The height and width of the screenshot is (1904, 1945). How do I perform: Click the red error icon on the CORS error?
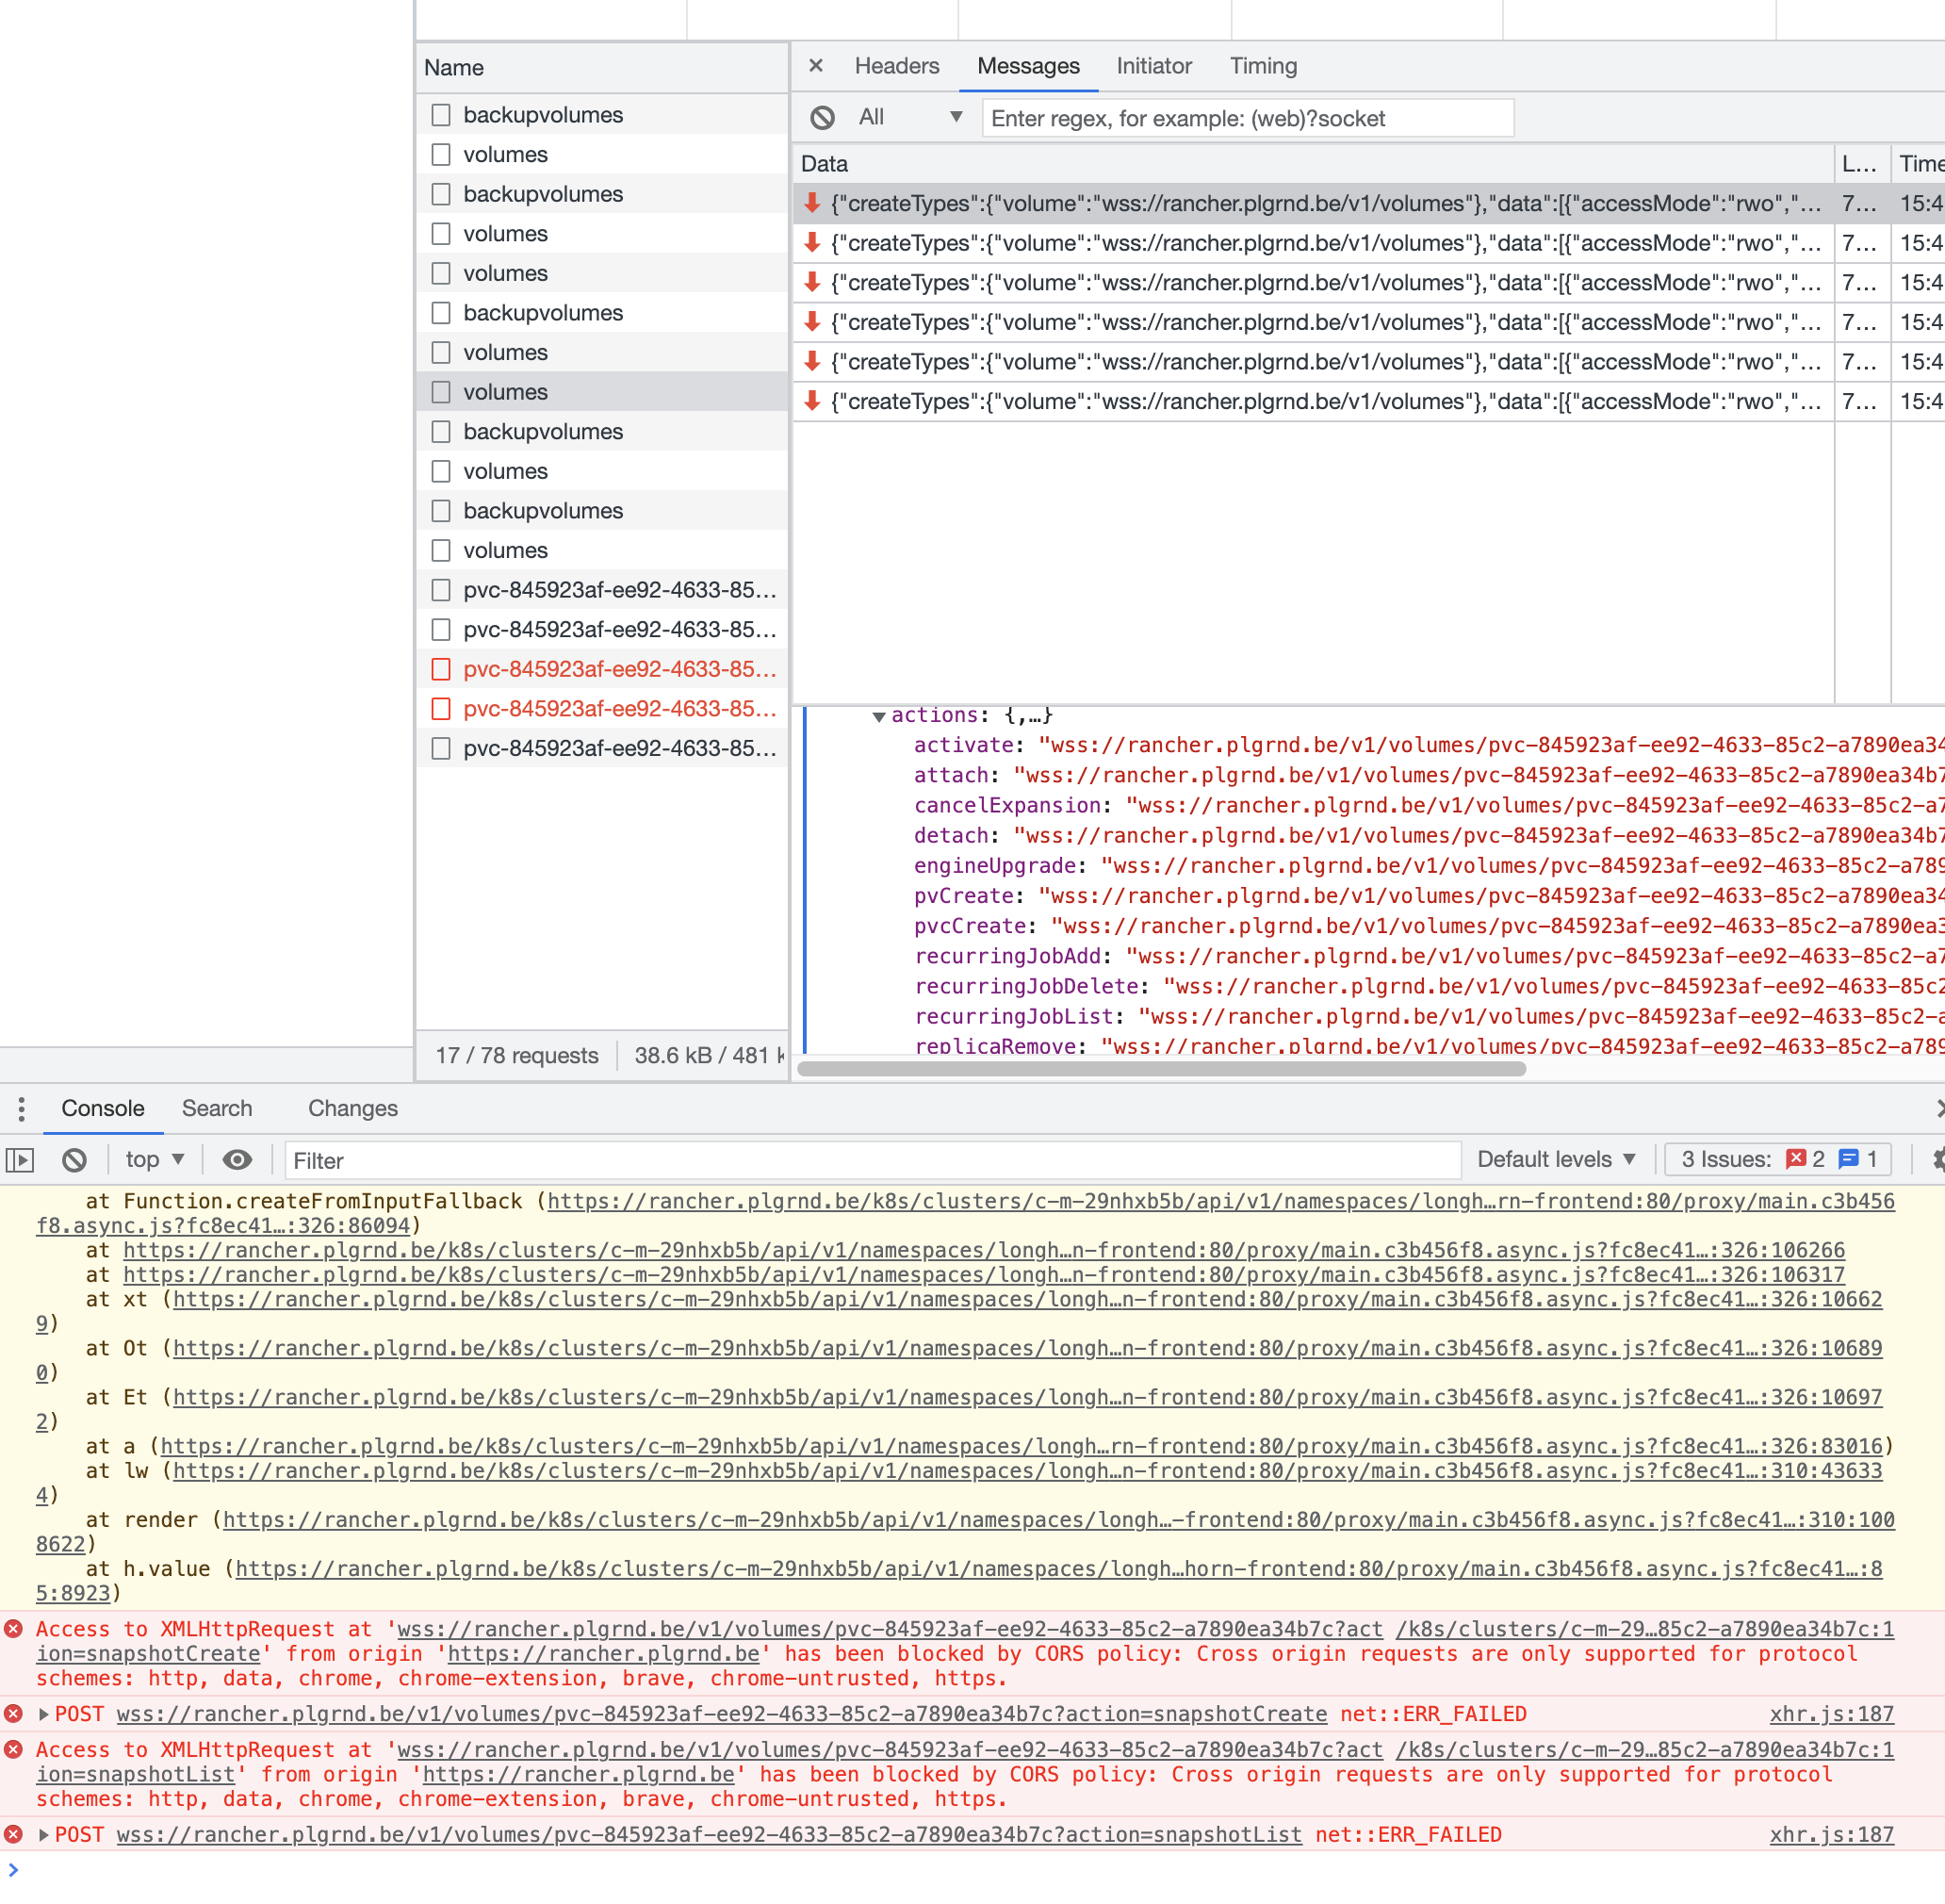click(13, 1630)
